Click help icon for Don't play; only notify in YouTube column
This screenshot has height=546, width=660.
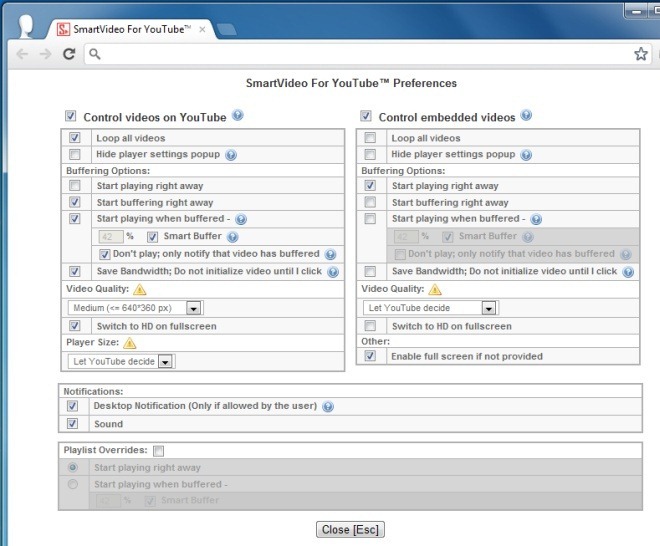coord(330,254)
